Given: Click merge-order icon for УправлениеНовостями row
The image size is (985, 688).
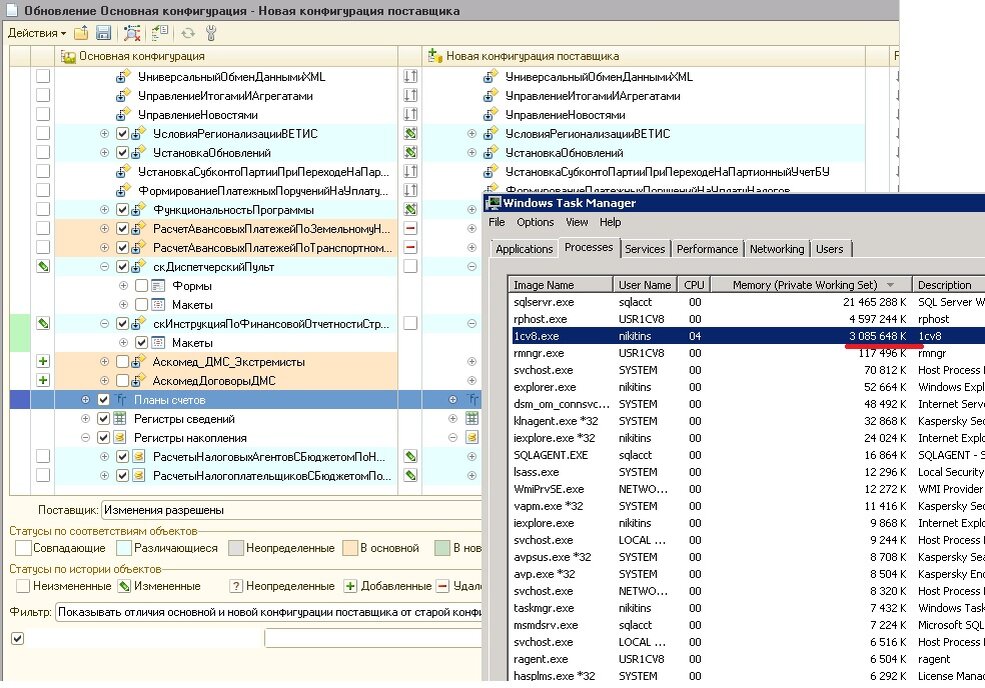Looking at the screenshot, I should (x=410, y=114).
